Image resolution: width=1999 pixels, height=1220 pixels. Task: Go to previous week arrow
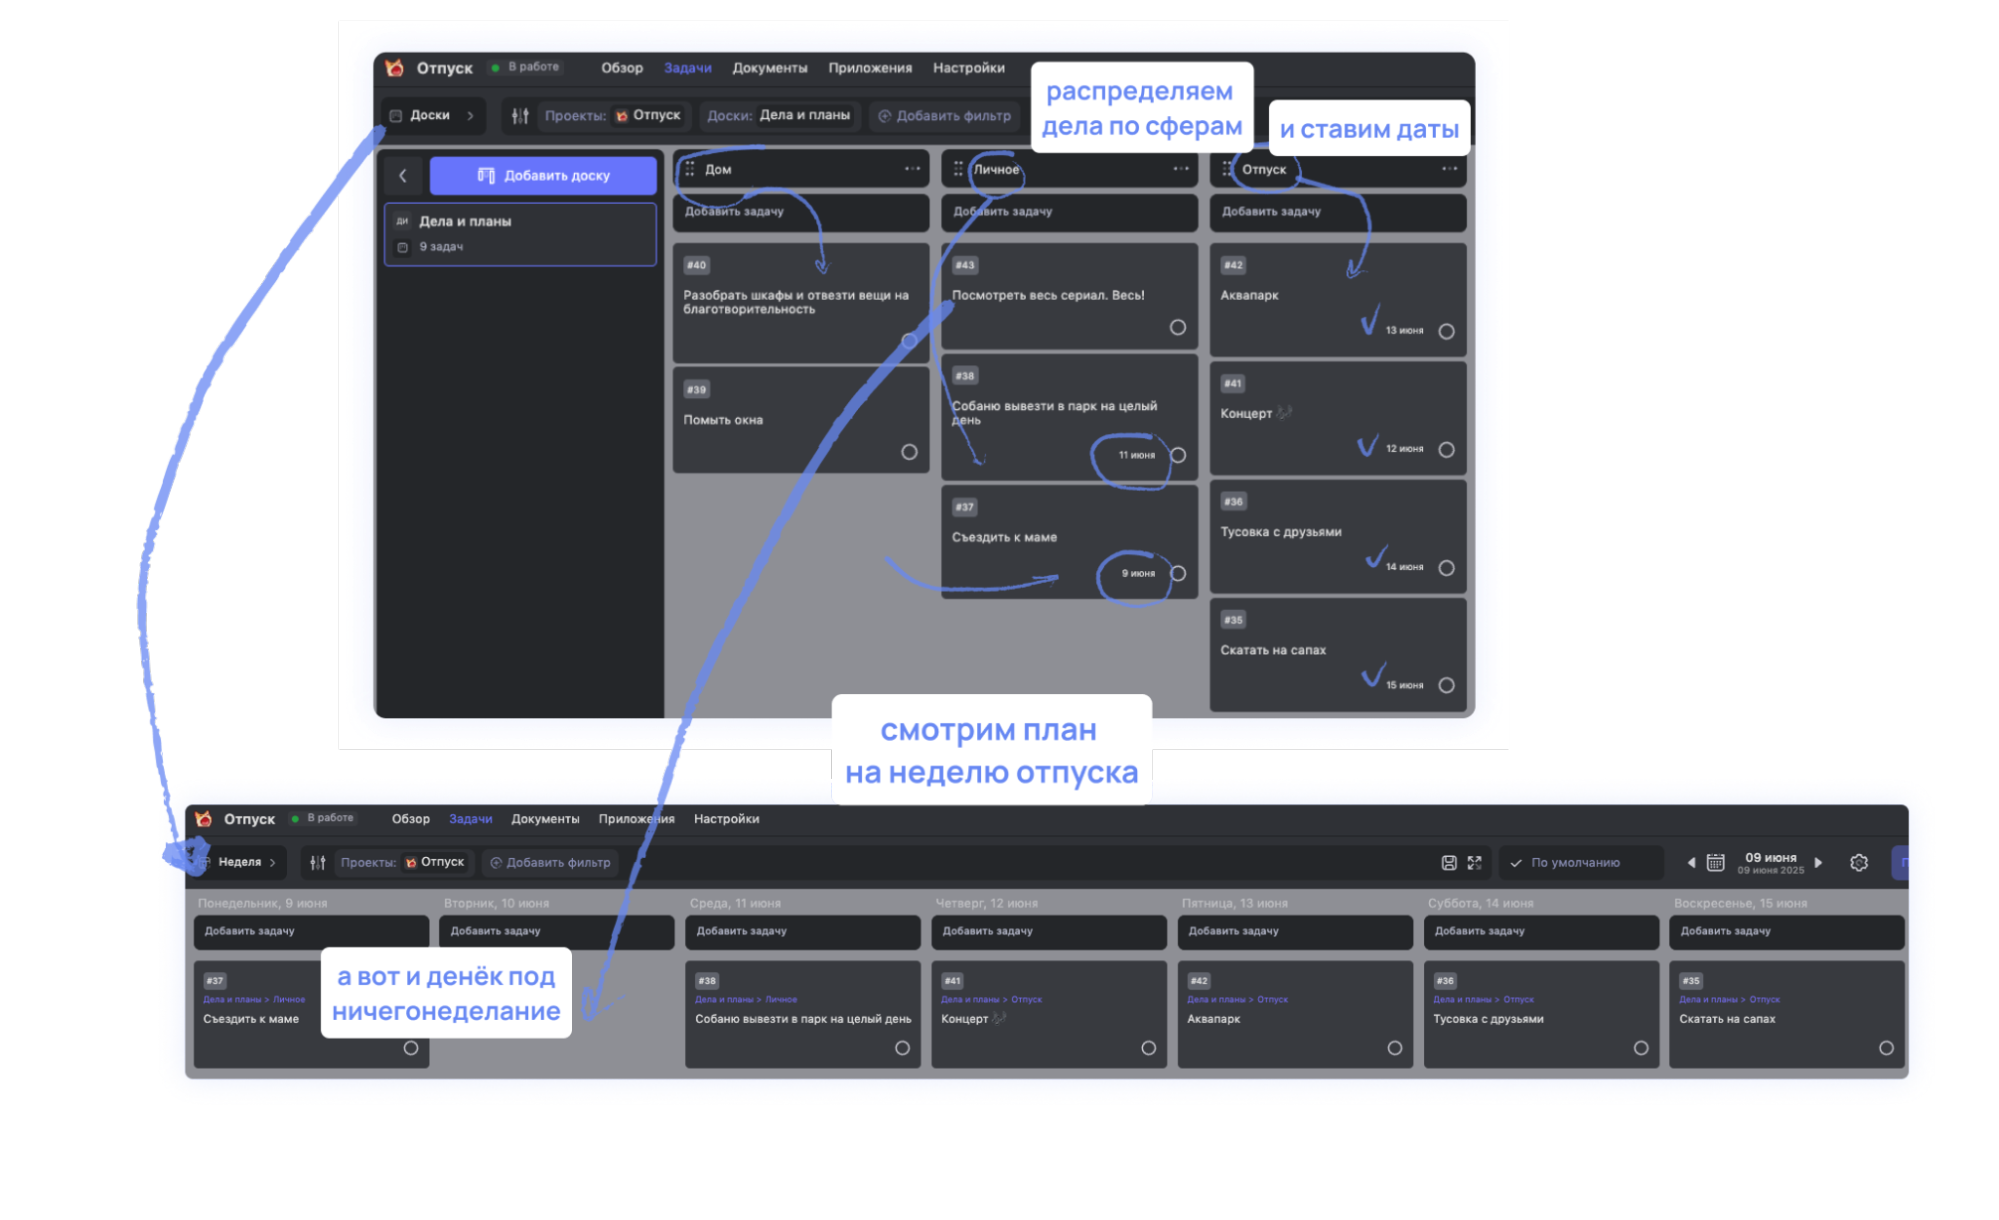(x=1691, y=862)
